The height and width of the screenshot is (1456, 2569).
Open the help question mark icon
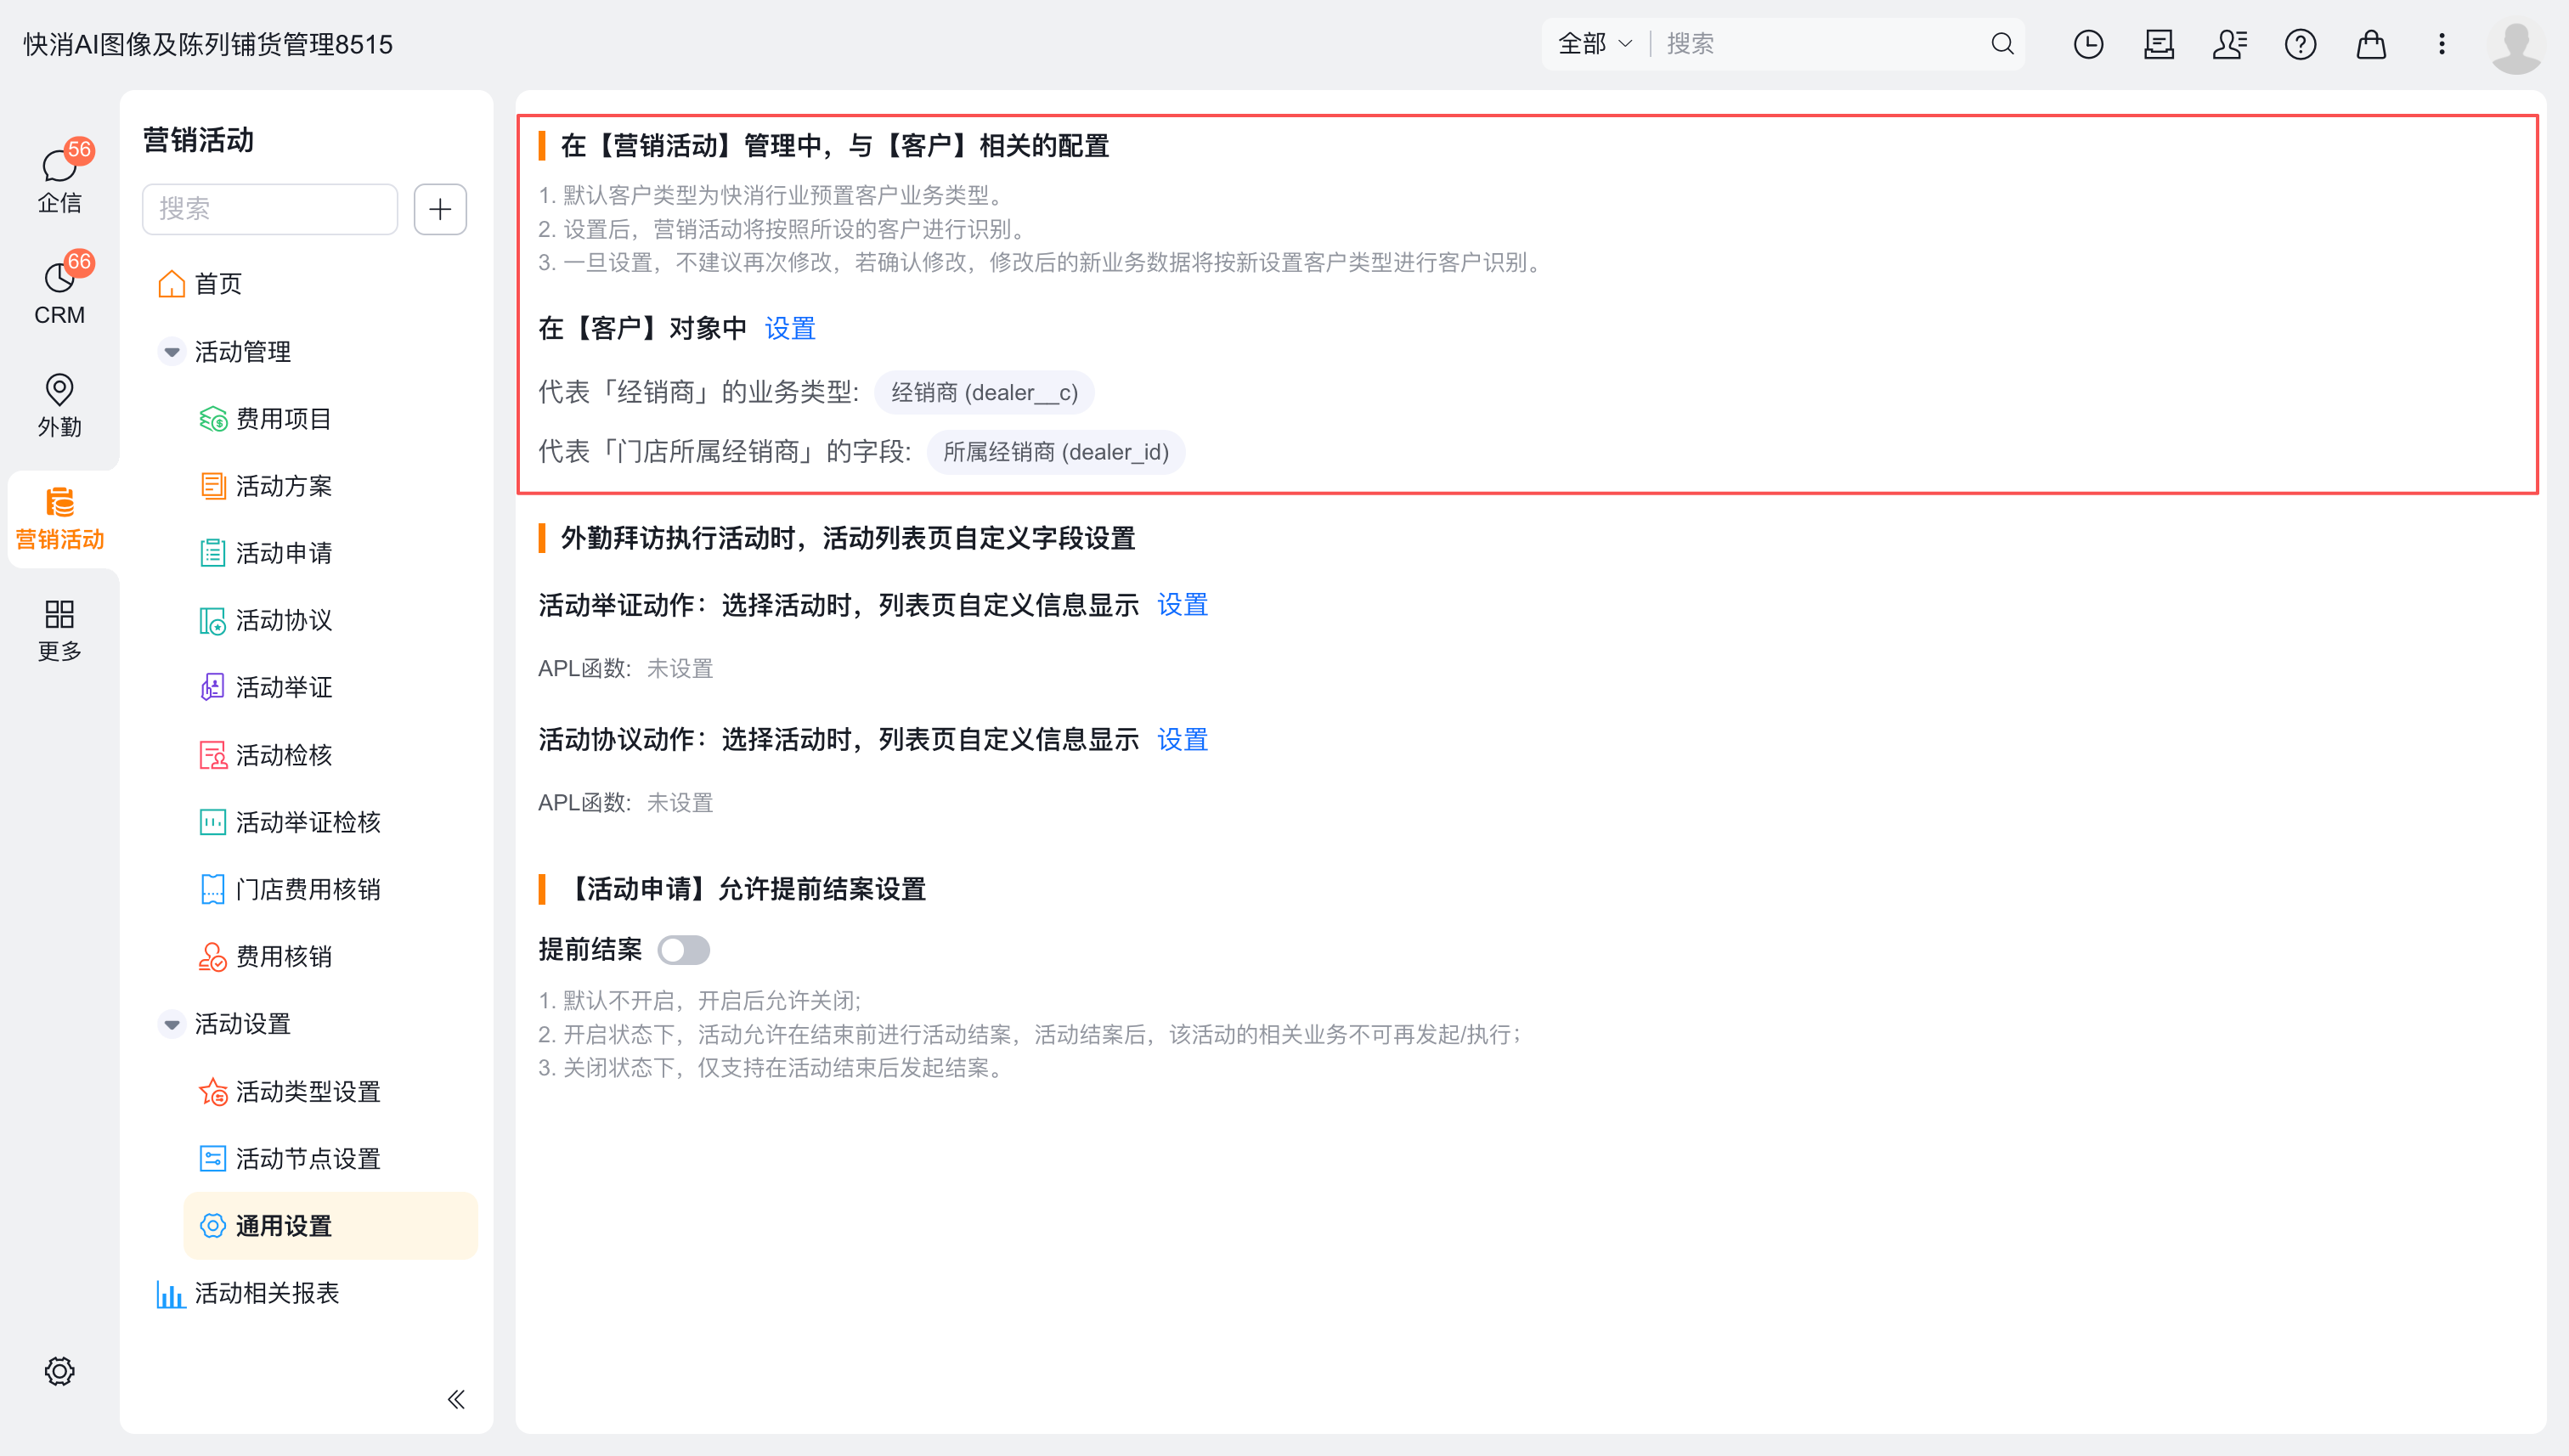click(2300, 44)
